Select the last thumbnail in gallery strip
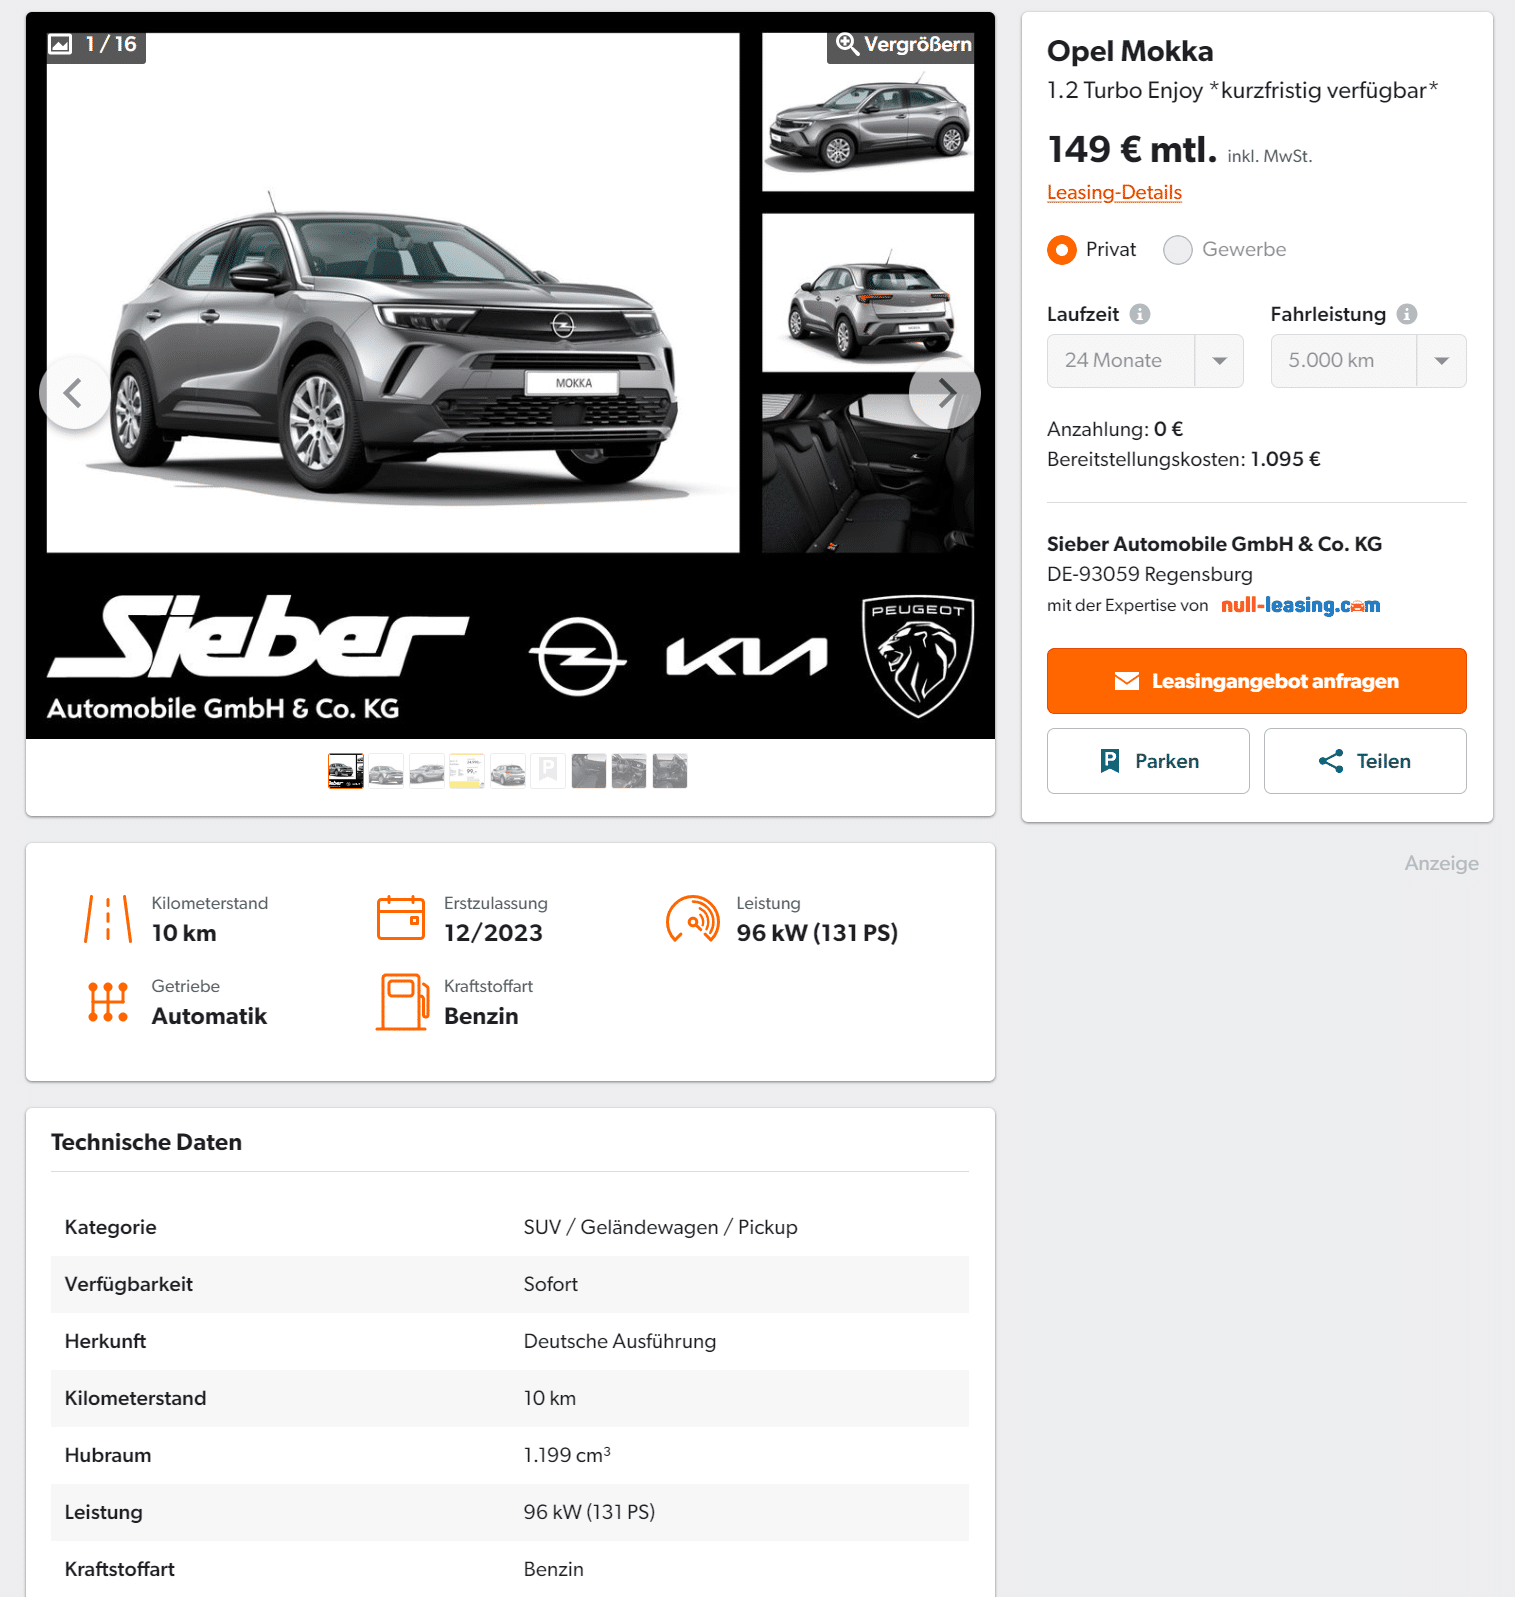 point(670,771)
